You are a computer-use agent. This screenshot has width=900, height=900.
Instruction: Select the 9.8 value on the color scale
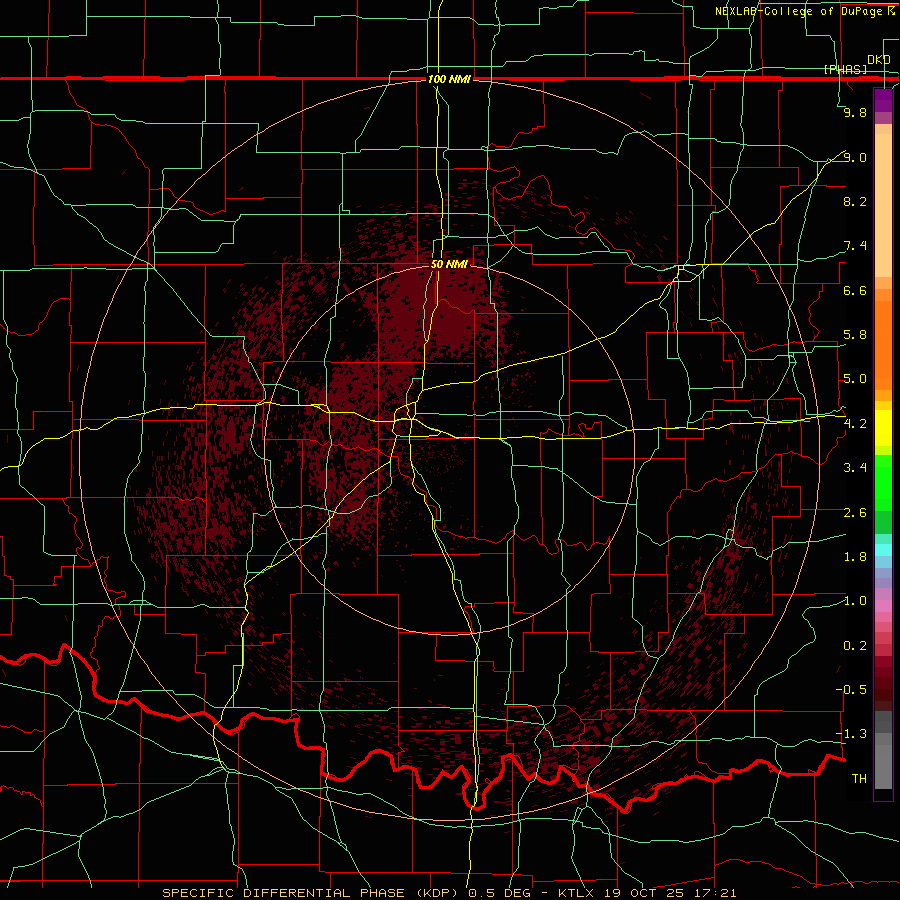pyautogui.click(x=855, y=112)
